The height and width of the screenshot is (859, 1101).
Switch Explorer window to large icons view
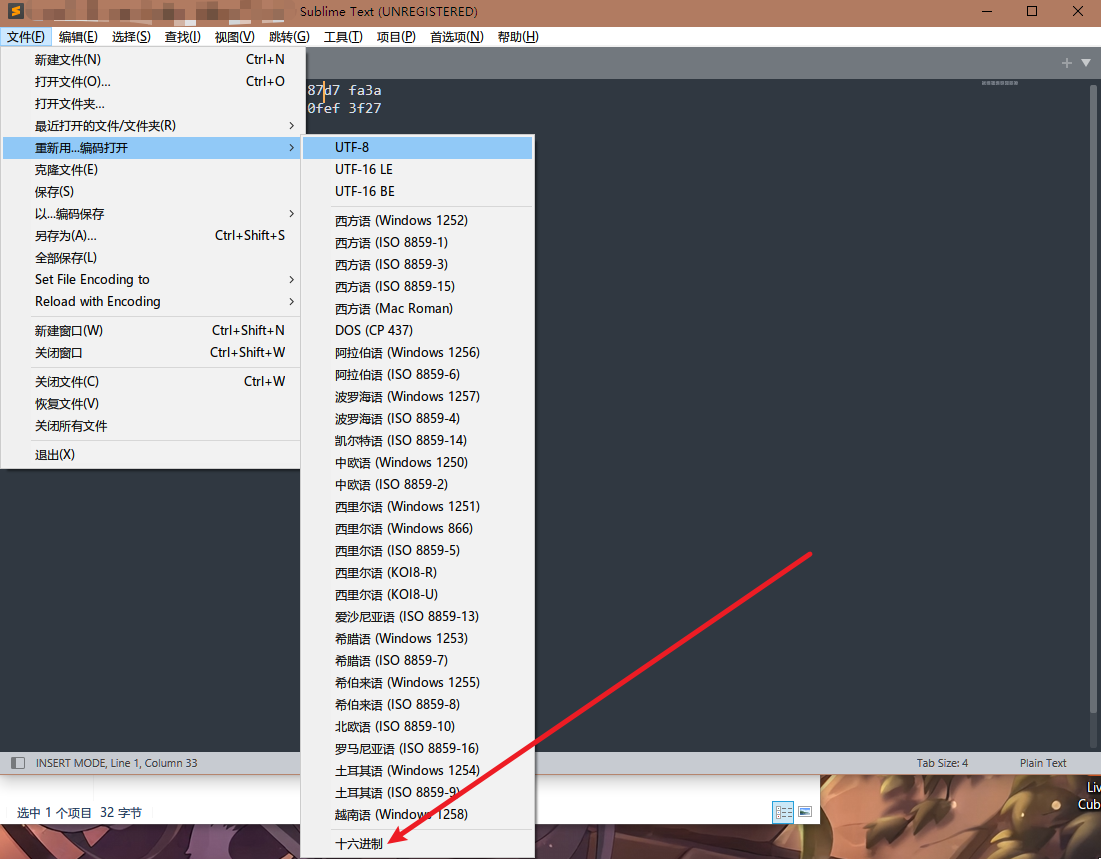click(x=805, y=812)
